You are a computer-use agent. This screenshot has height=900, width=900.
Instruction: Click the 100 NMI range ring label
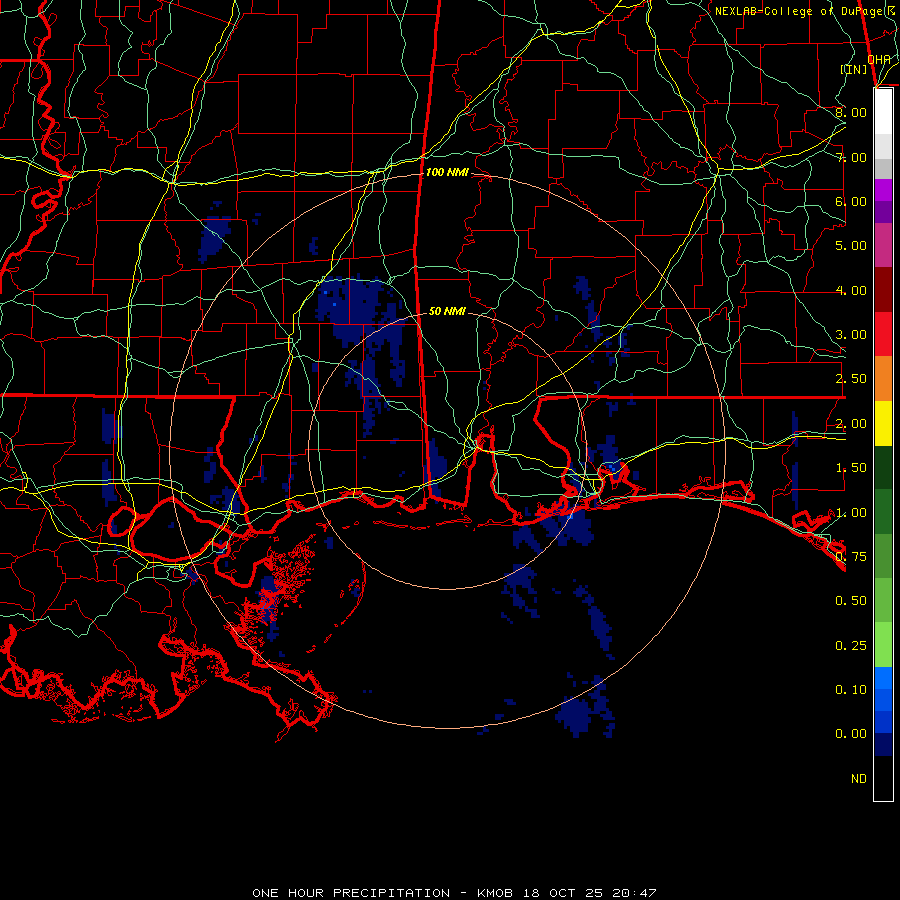447,172
